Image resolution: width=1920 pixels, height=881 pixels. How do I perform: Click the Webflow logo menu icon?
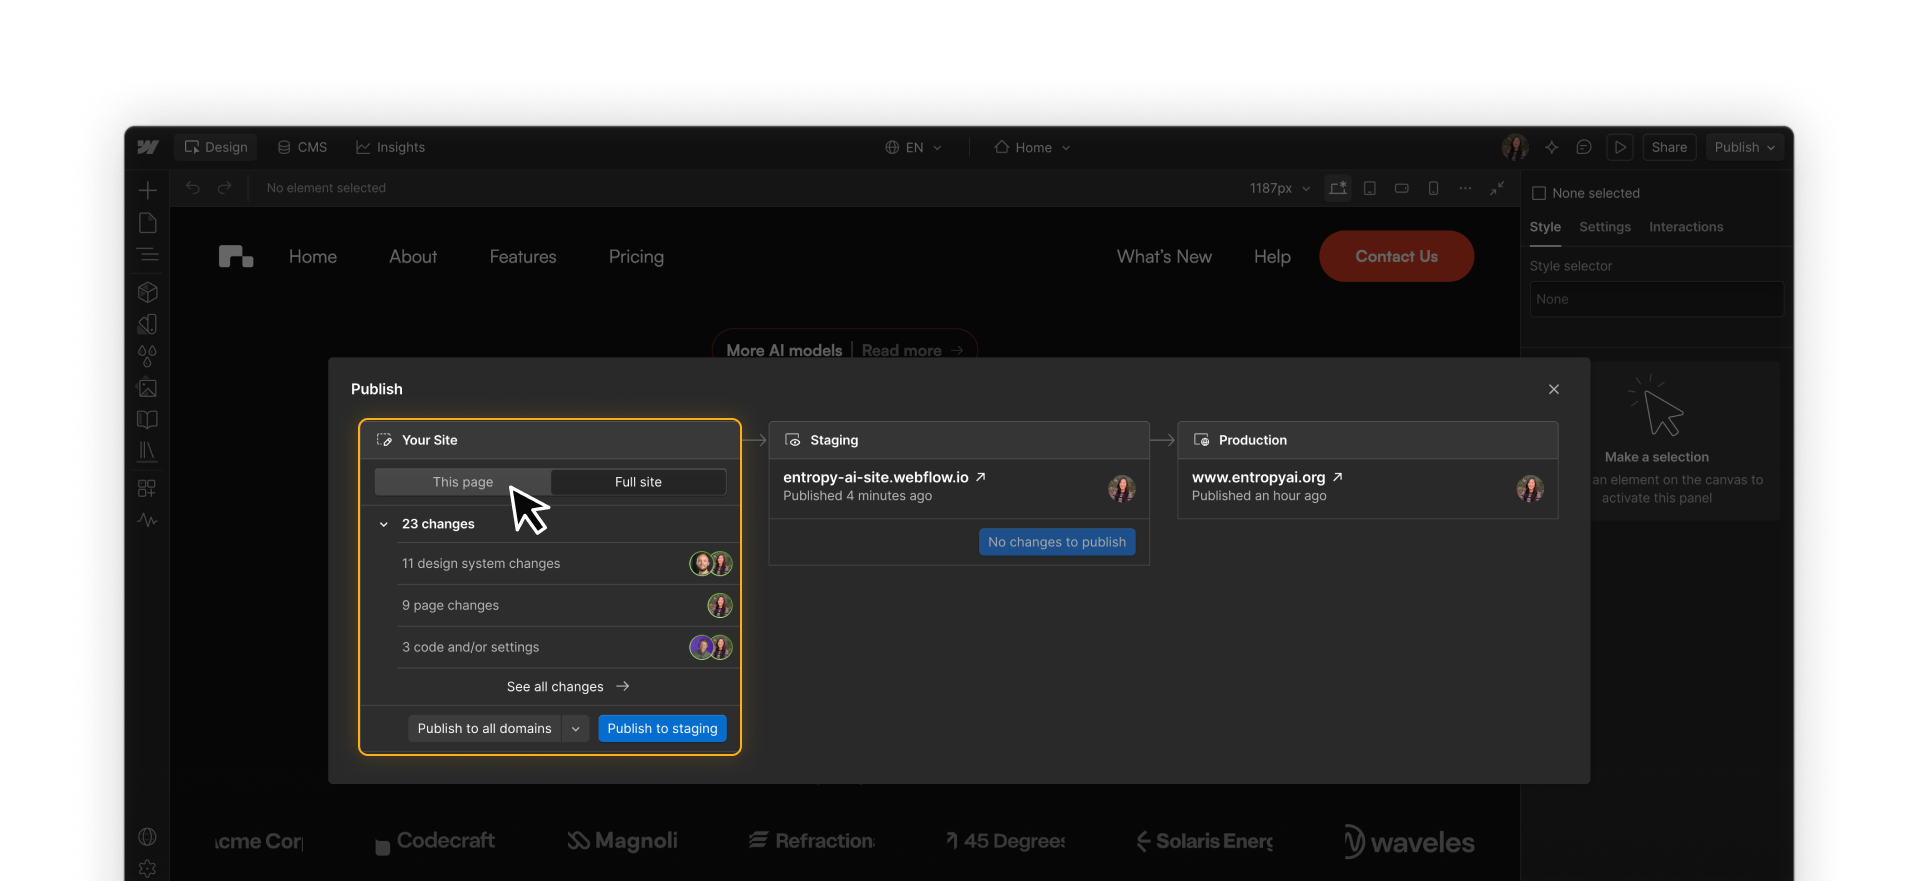click(148, 147)
